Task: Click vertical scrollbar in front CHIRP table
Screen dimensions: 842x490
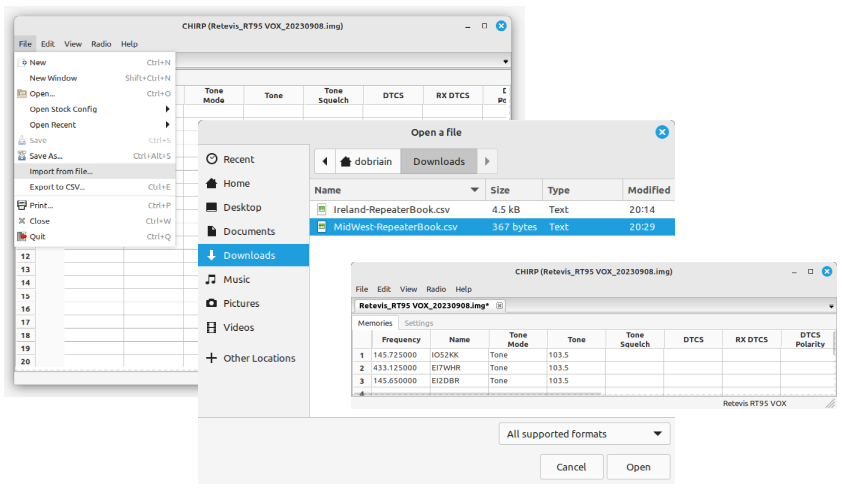Action: (834, 344)
